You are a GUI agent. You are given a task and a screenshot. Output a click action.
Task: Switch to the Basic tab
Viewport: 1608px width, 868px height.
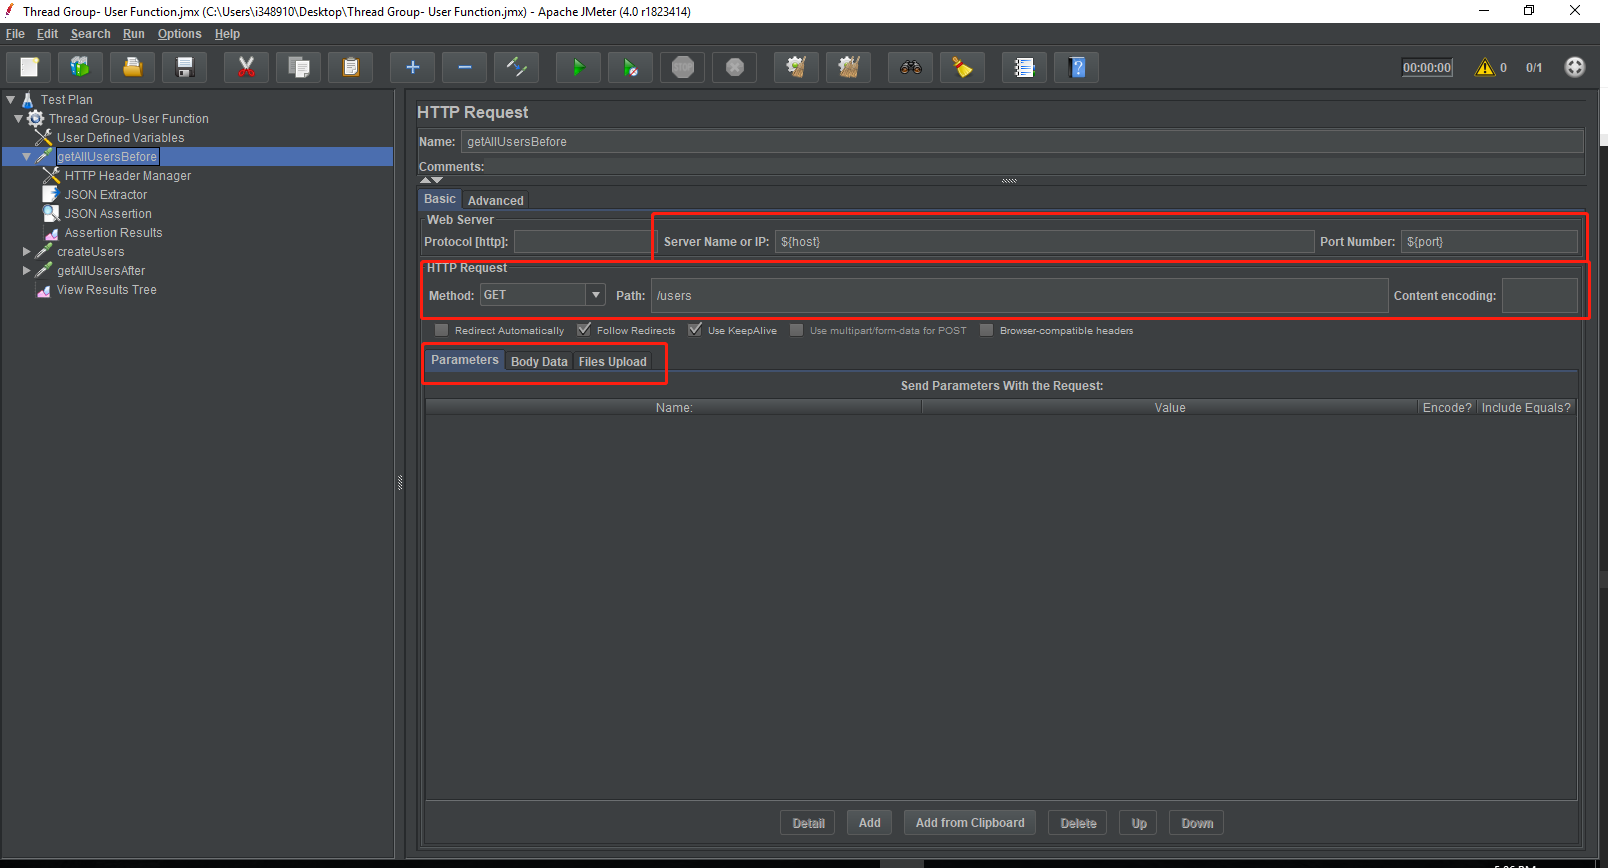coord(439,199)
